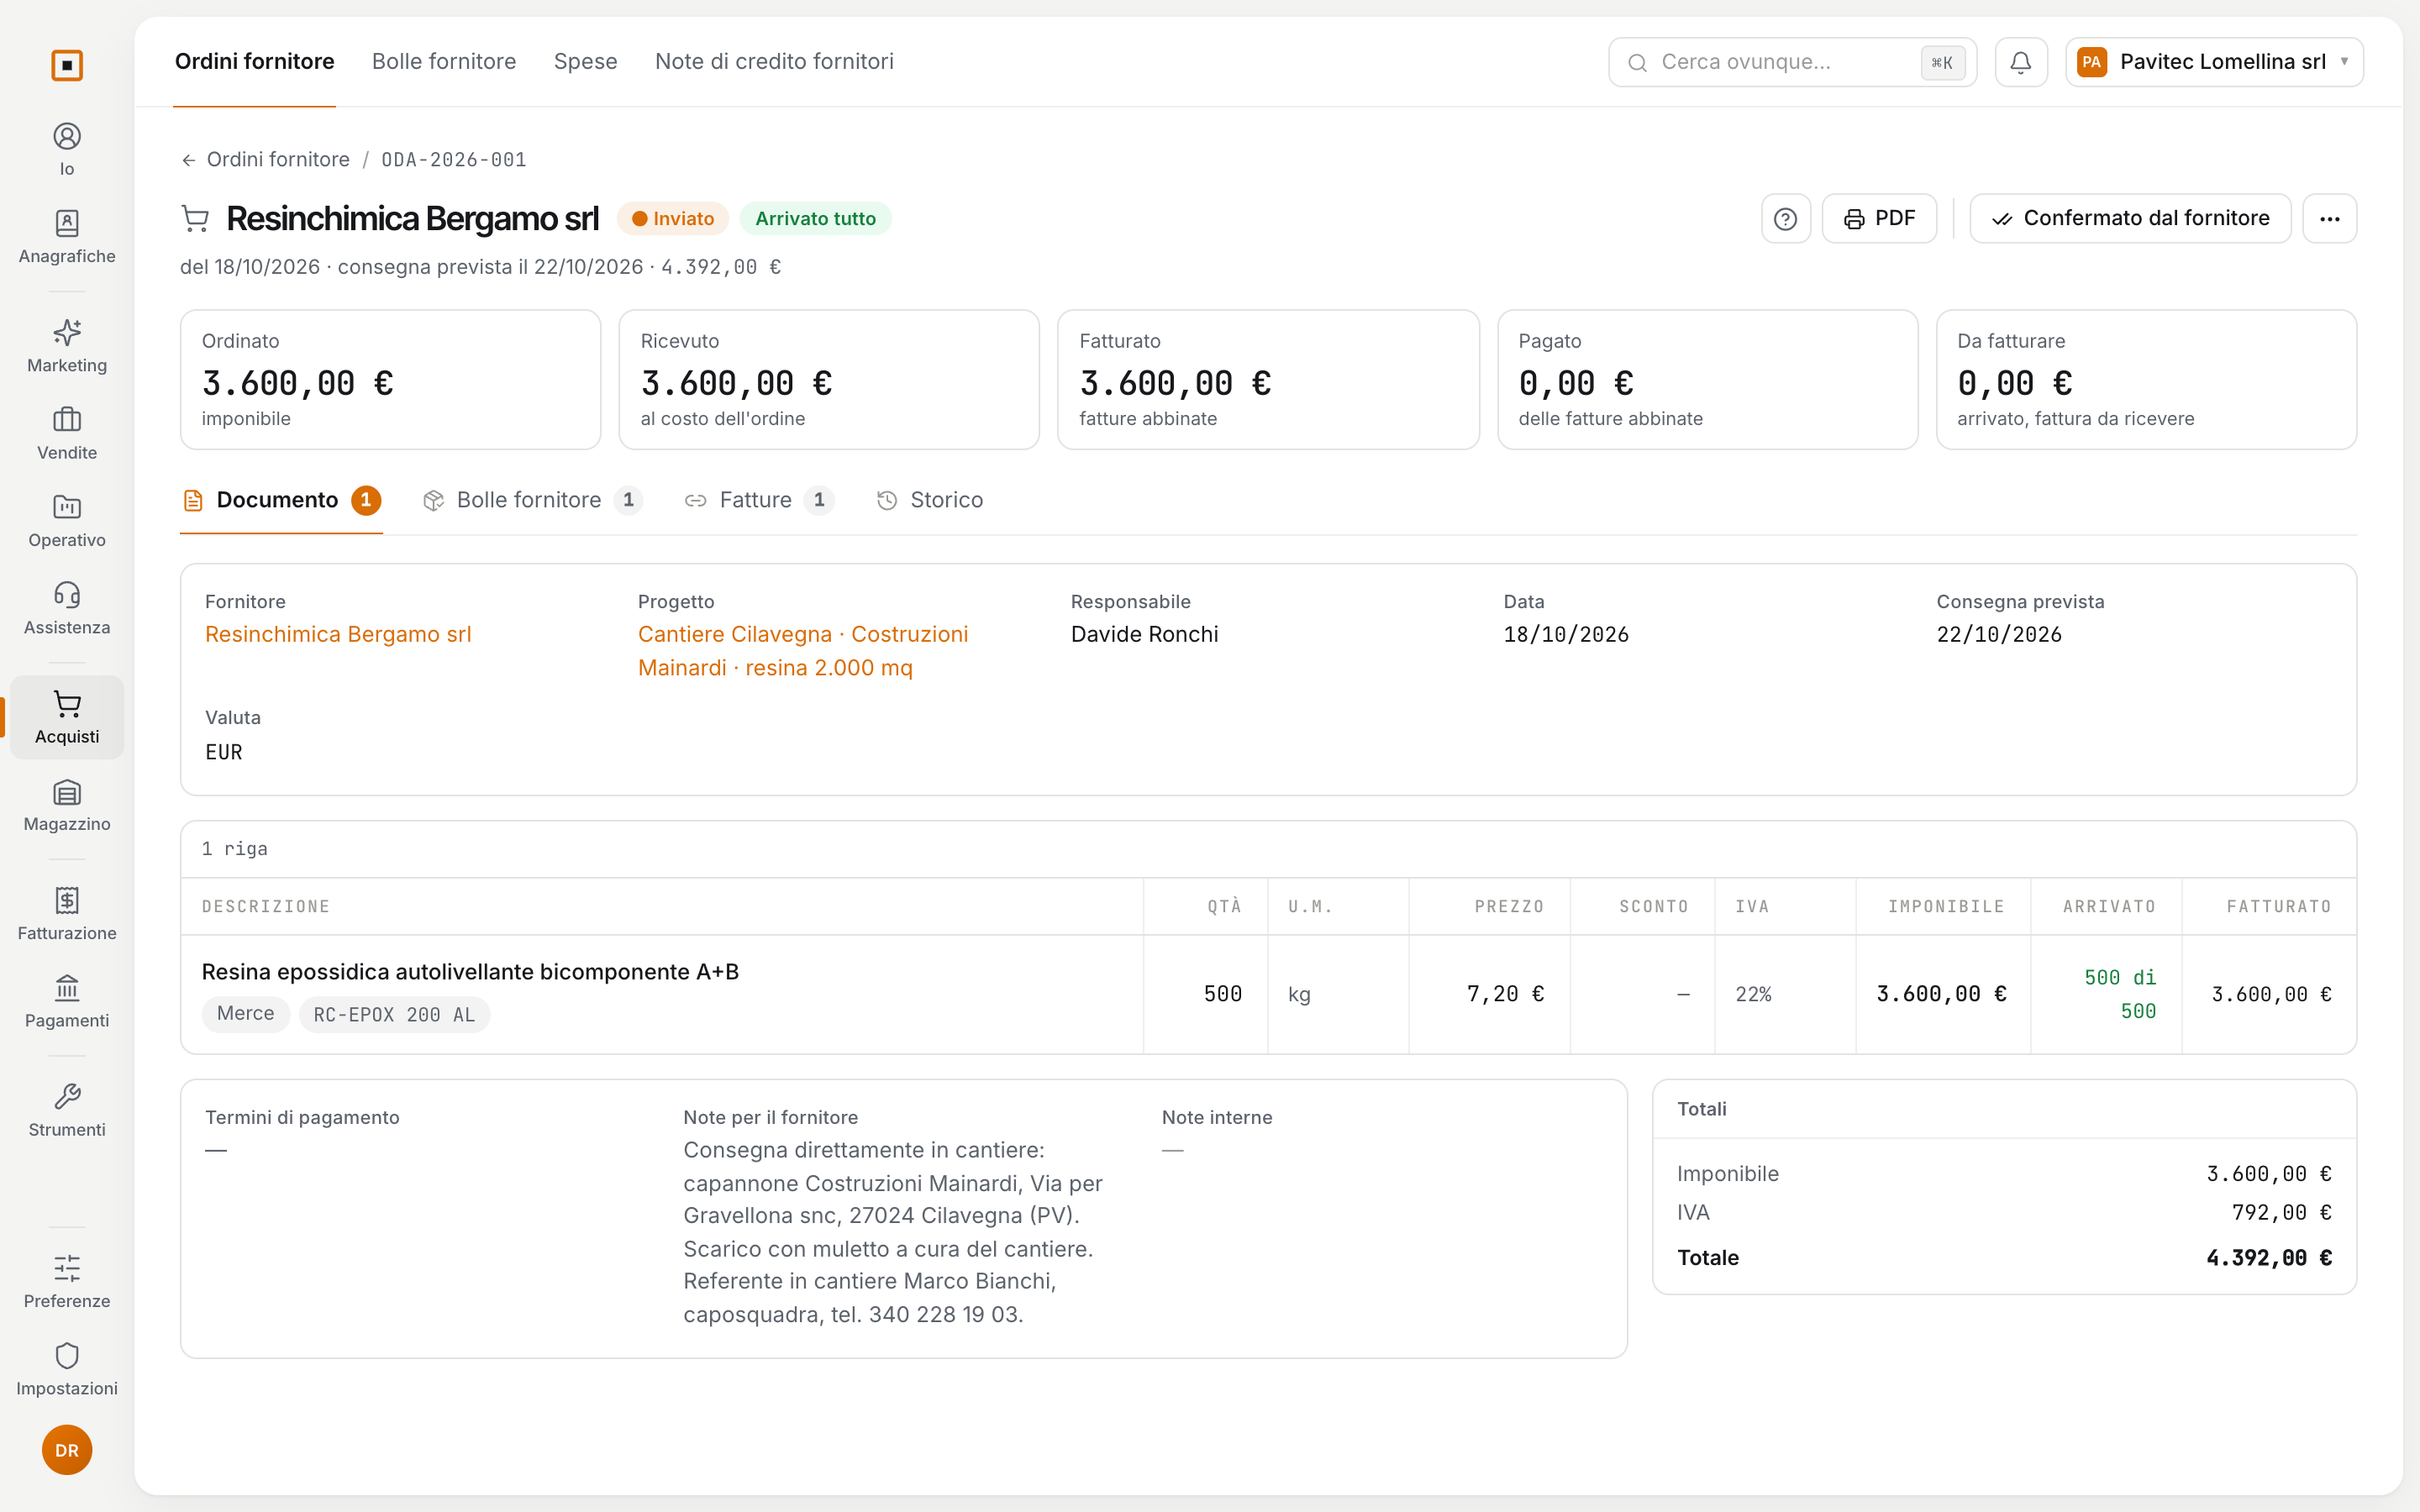This screenshot has height=1512, width=2420.
Task: Click the notifications bell icon
Action: pyautogui.click(x=2020, y=62)
